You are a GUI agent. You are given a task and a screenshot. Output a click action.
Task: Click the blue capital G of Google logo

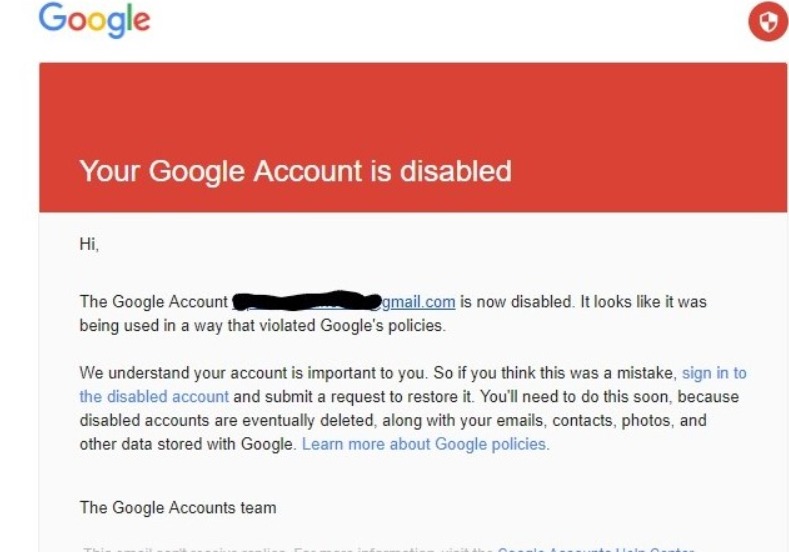point(52,17)
